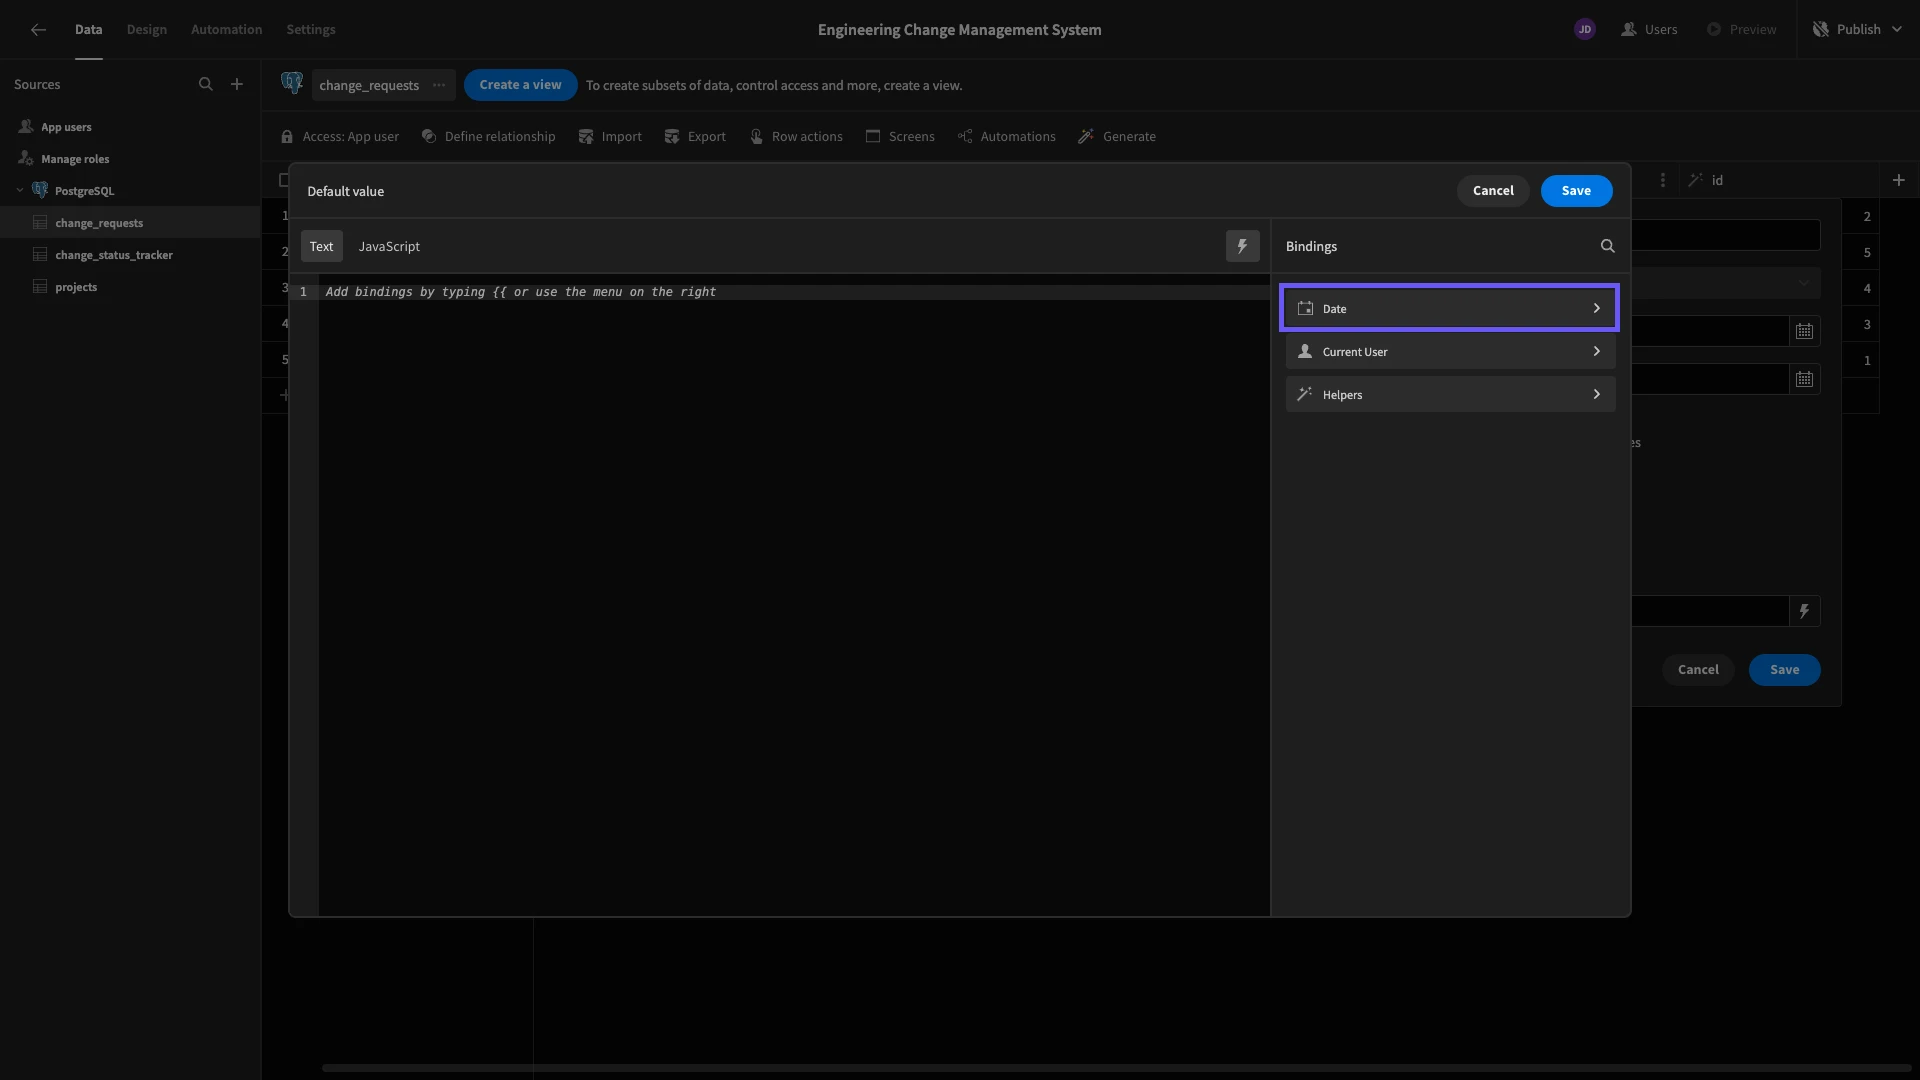Image resolution: width=1920 pixels, height=1080 pixels.
Task: Click the JD user avatar
Action: pos(1584,30)
